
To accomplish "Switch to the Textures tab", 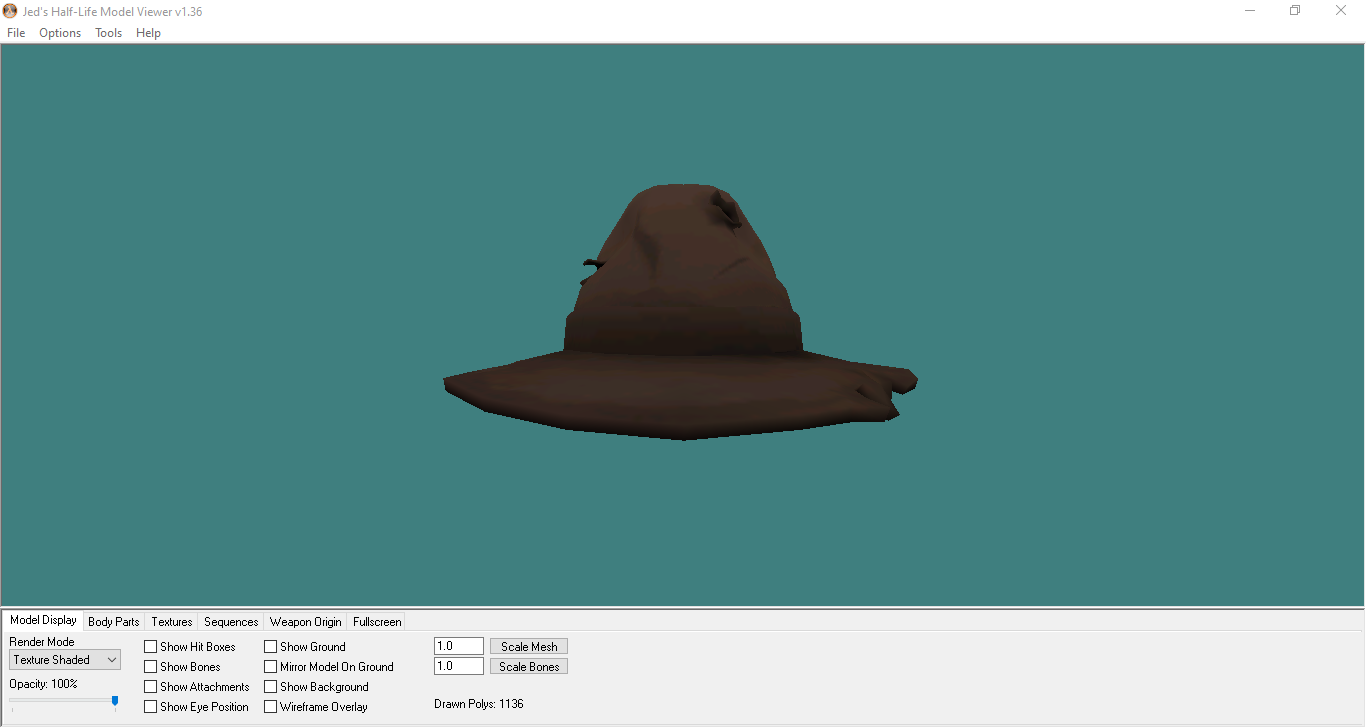I will 172,622.
